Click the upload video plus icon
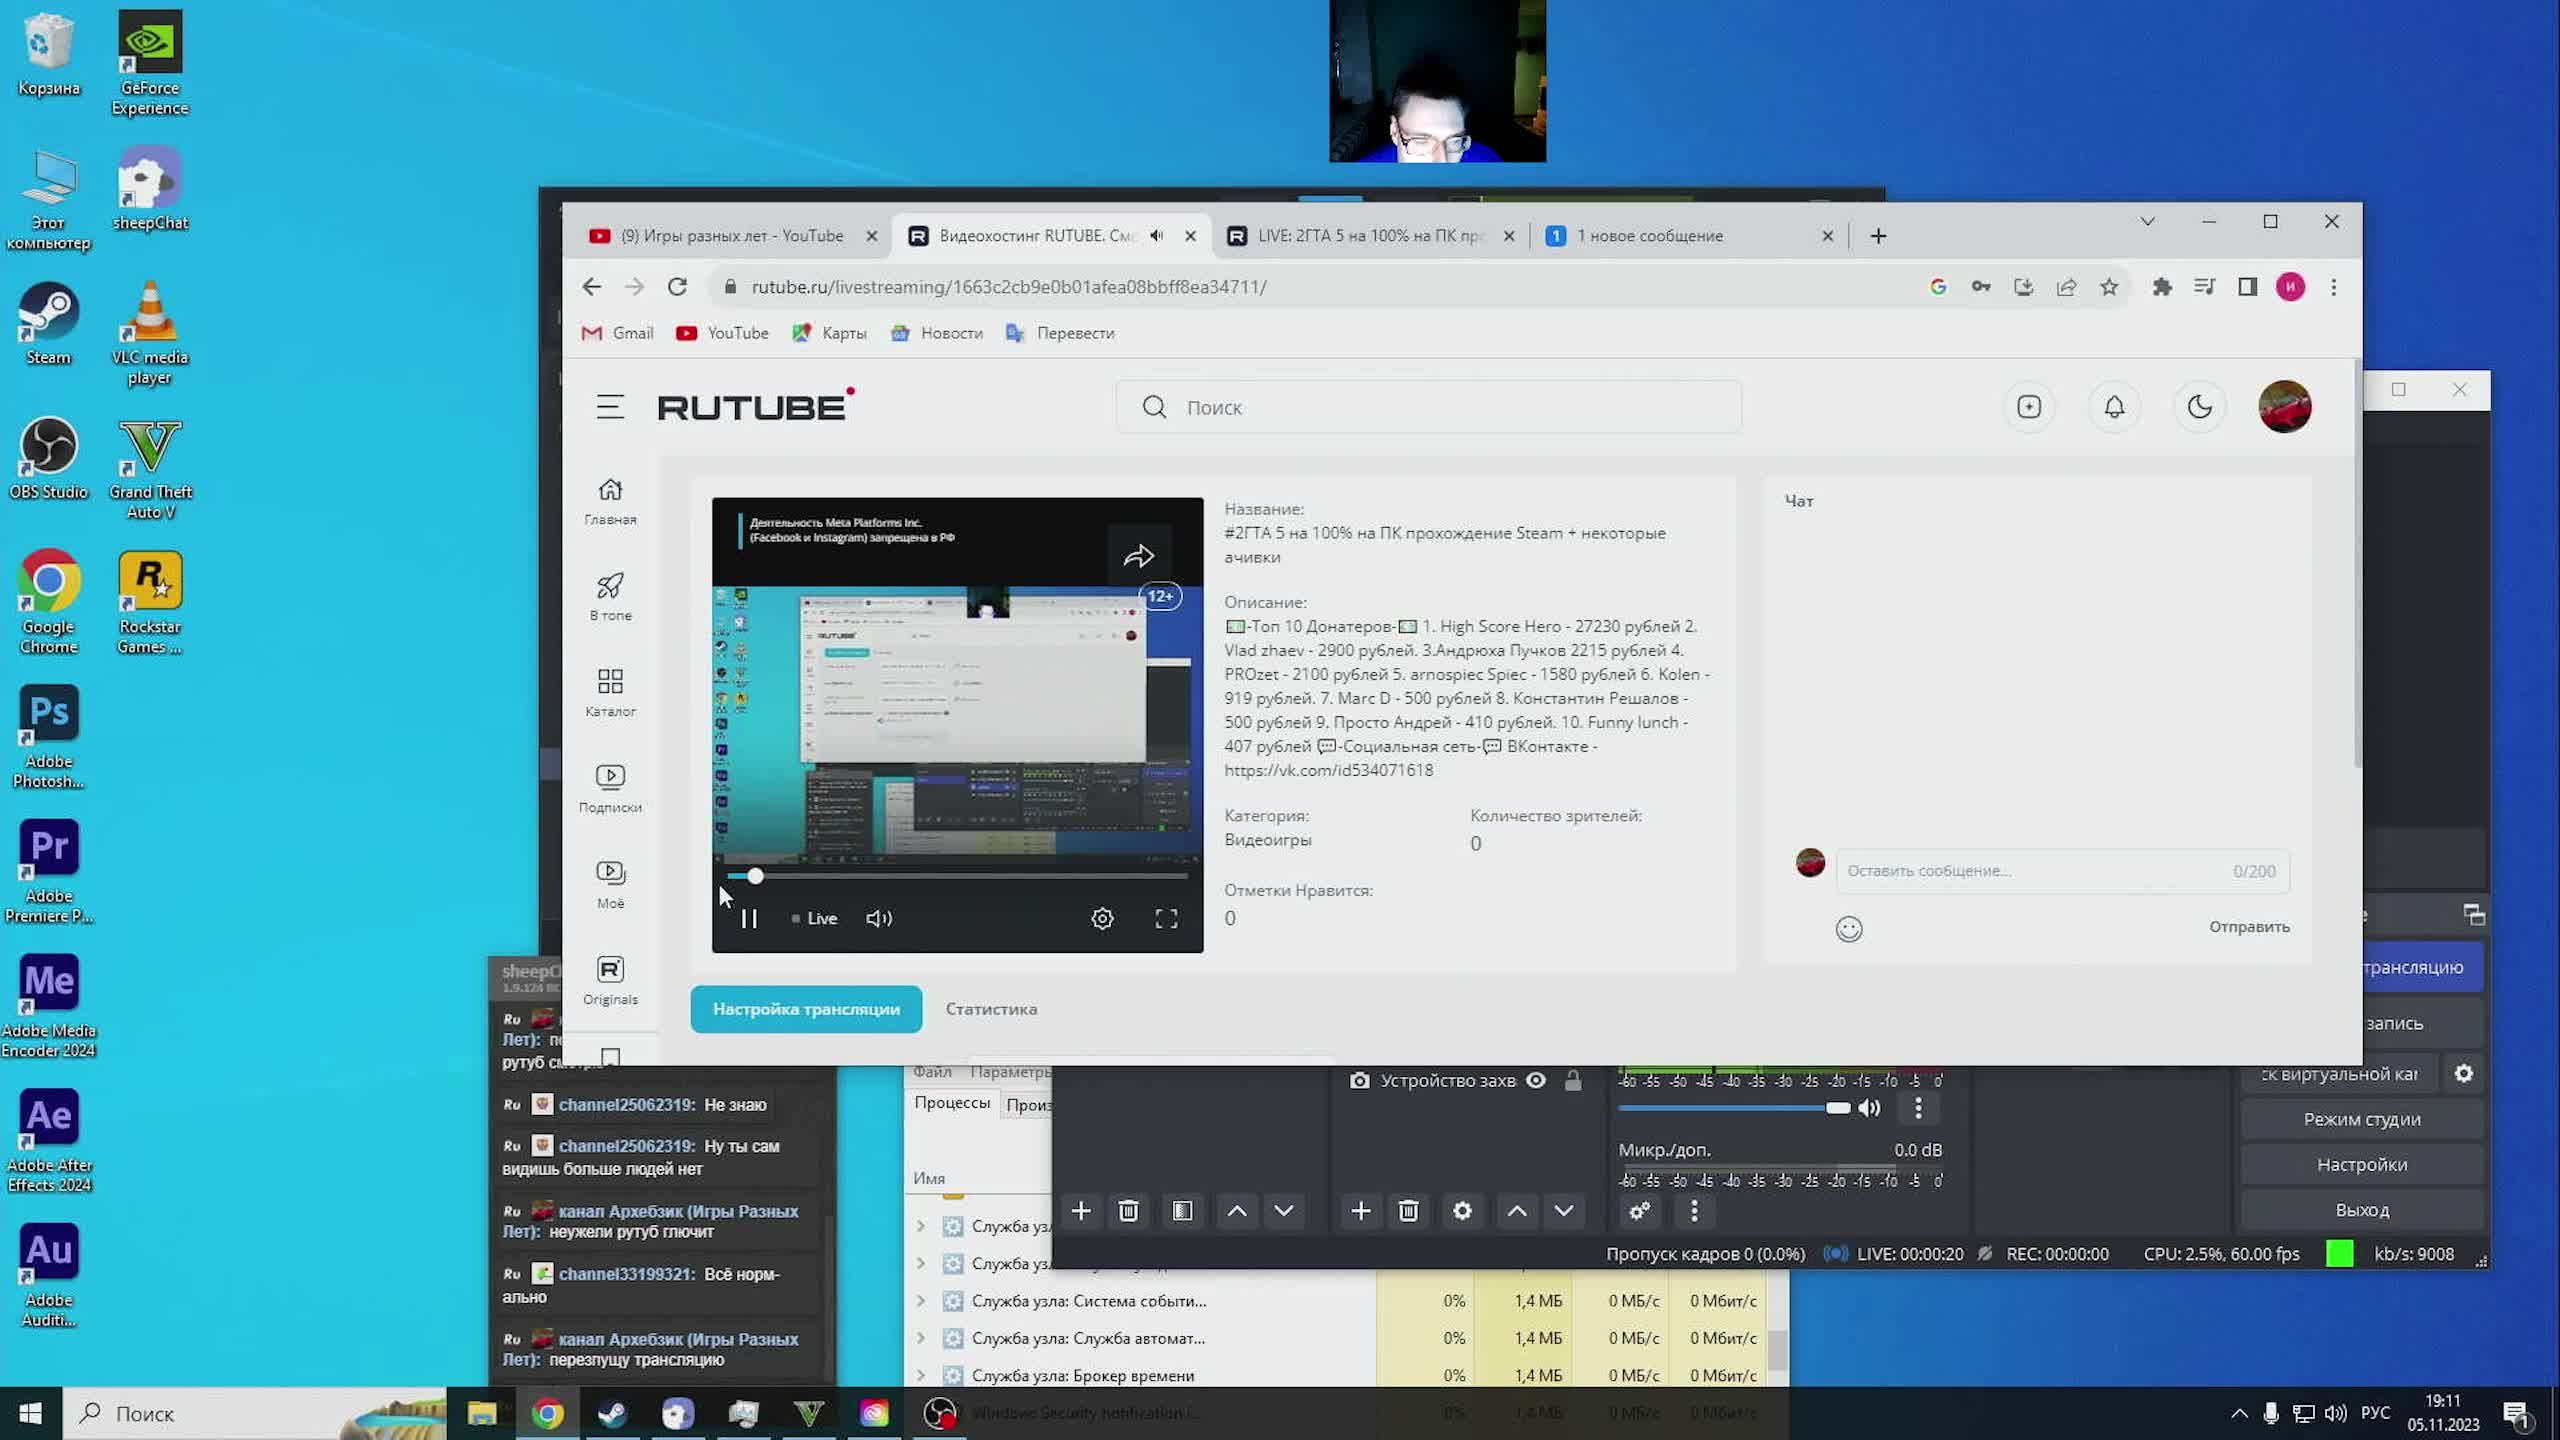Image resolution: width=2560 pixels, height=1440 pixels. click(x=2029, y=407)
